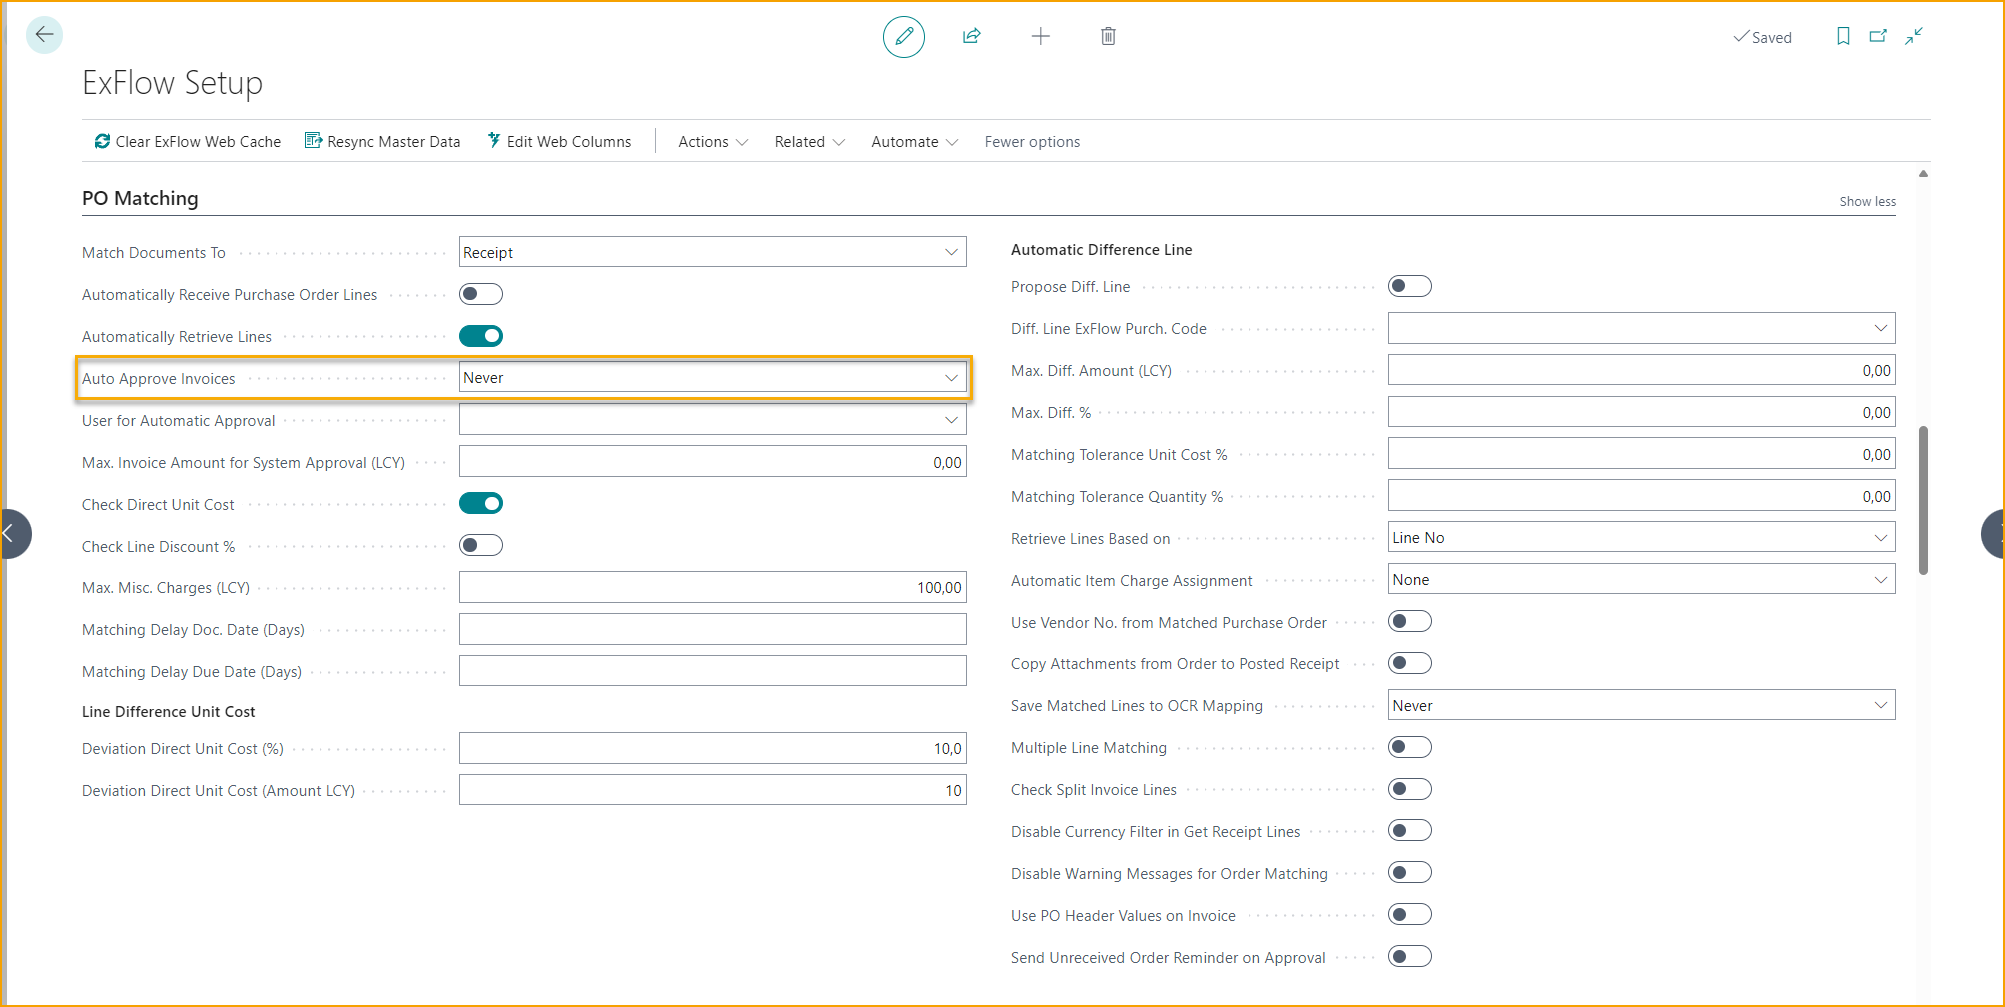Click Max. Misc. Charges (LCY) field

click(x=713, y=587)
